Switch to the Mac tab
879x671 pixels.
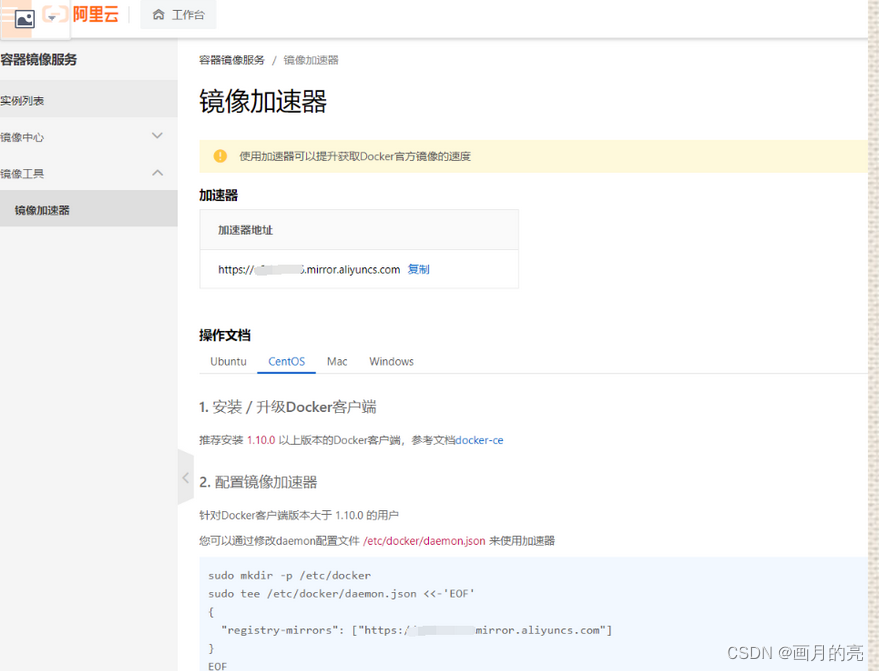click(x=337, y=362)
